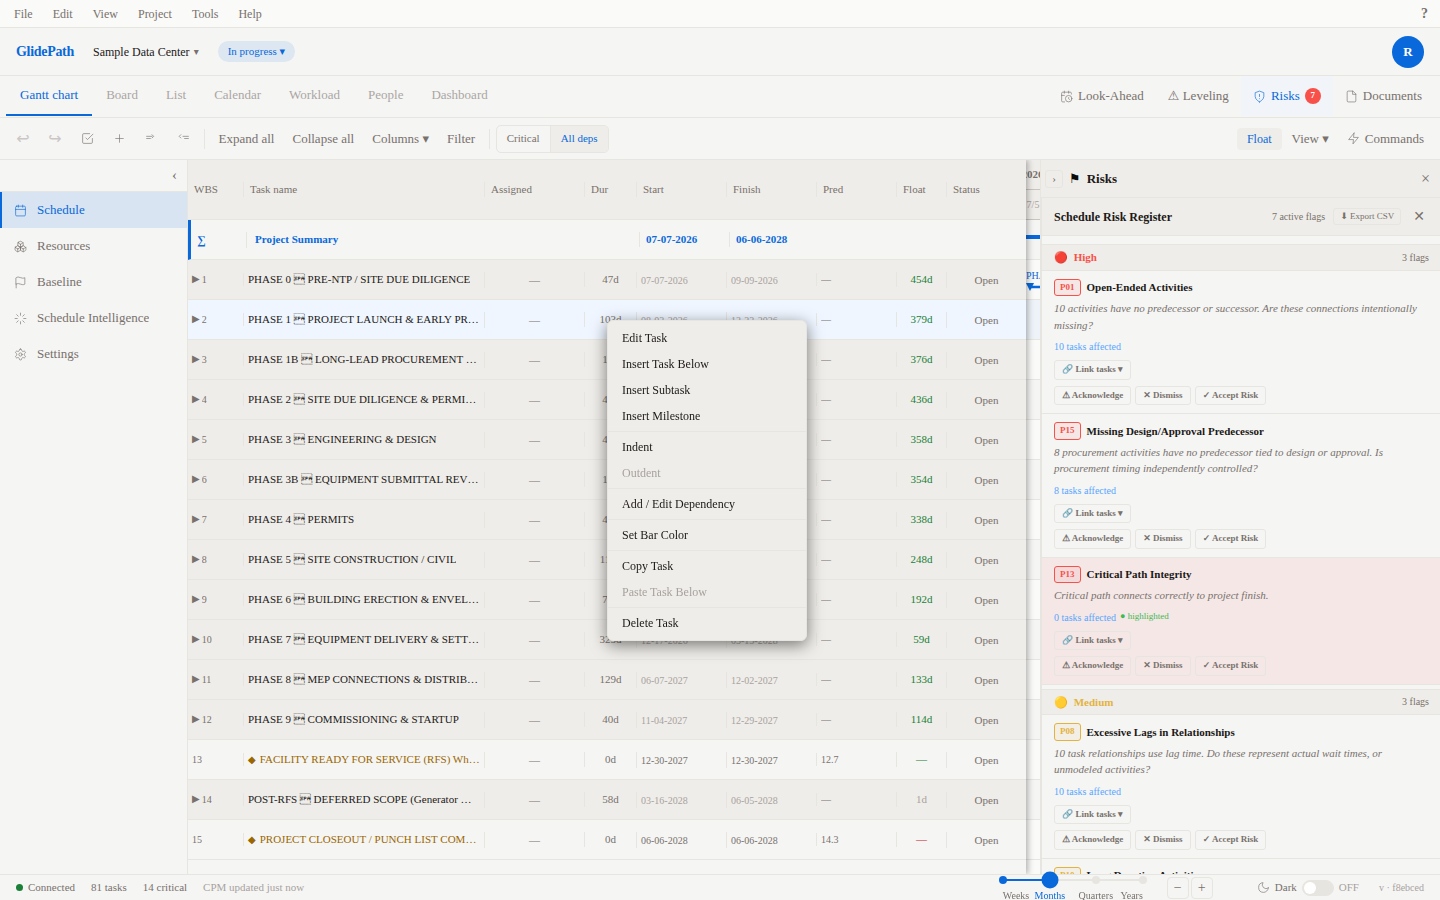Expand the PHASE 0 PRE-NTP row
This screenshot has width=1440, height=900.
tap(196, 279)
